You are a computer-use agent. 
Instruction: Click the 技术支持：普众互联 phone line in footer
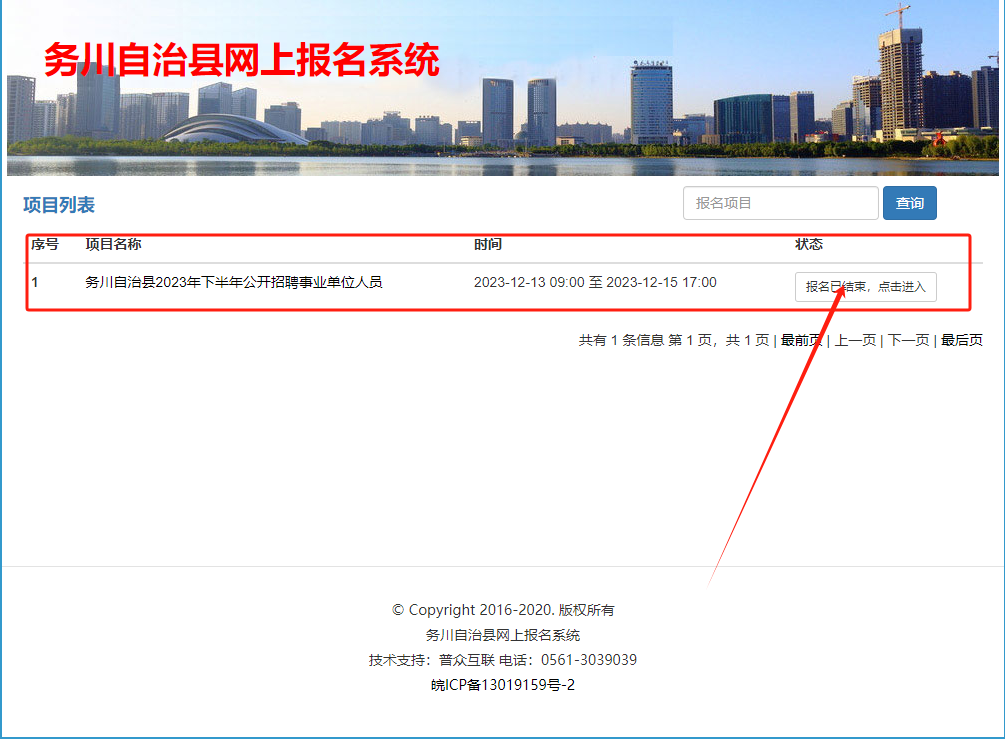click(502, 660)
